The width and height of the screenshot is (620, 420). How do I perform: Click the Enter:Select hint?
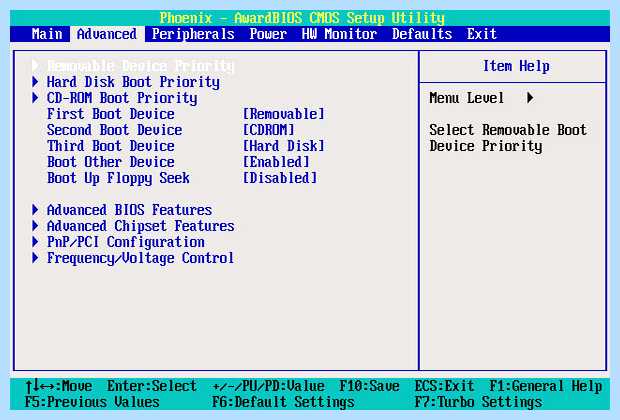152,386
